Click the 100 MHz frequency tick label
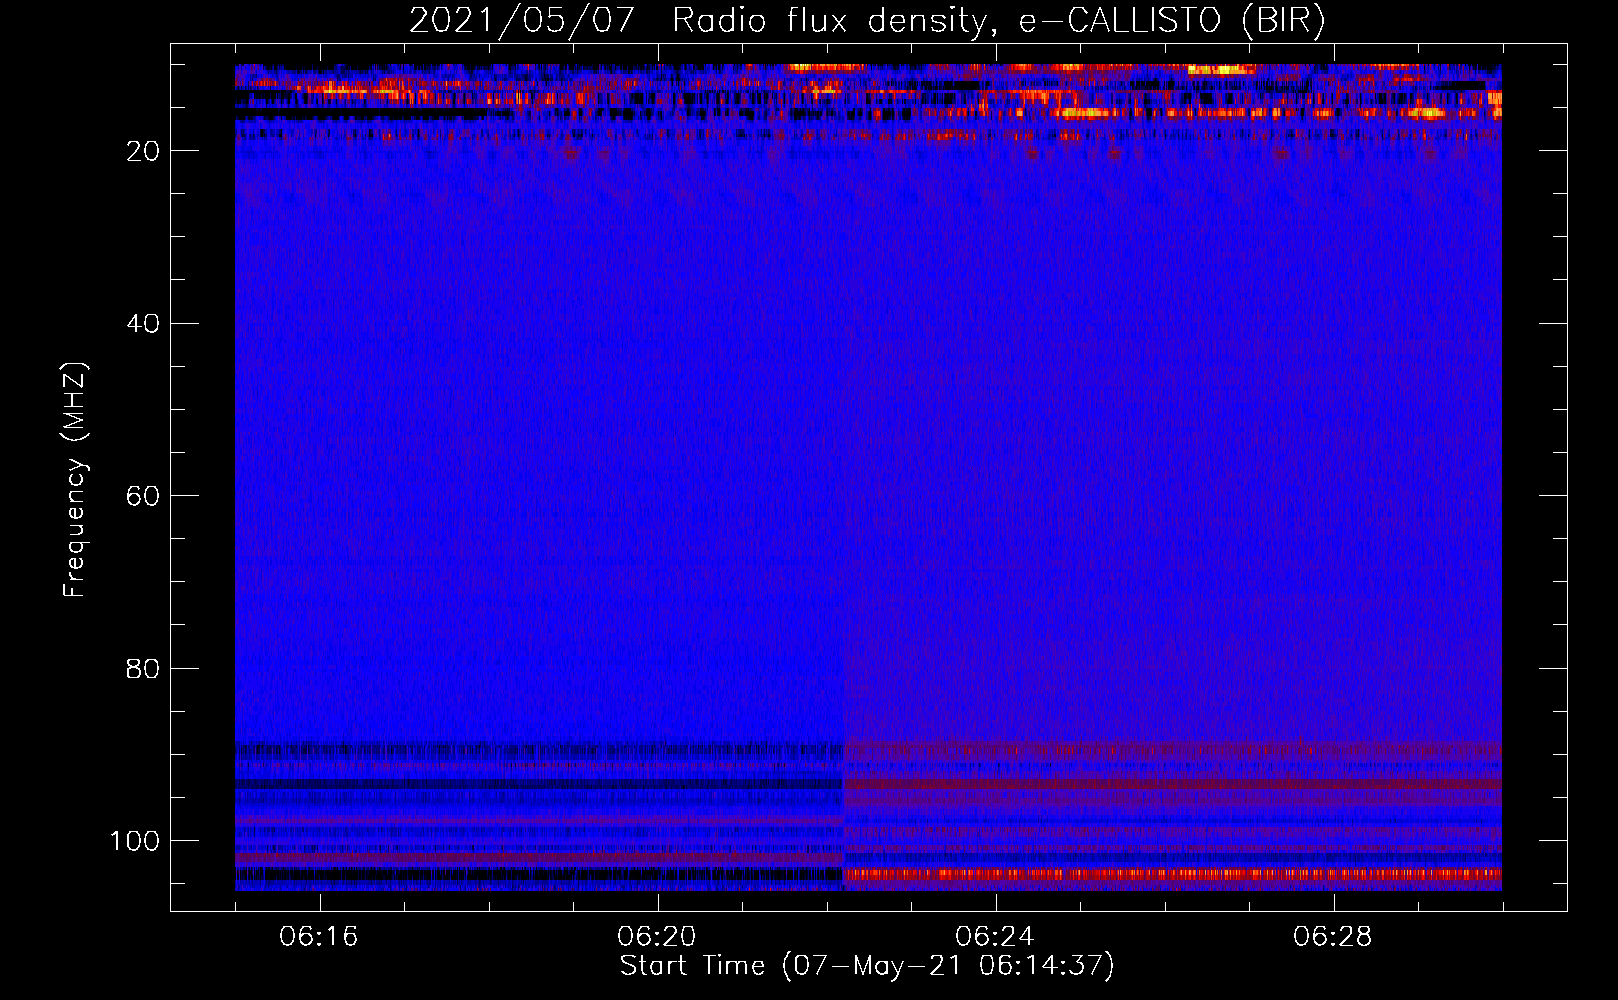The image size is (1618, 1000). [136, 841]
